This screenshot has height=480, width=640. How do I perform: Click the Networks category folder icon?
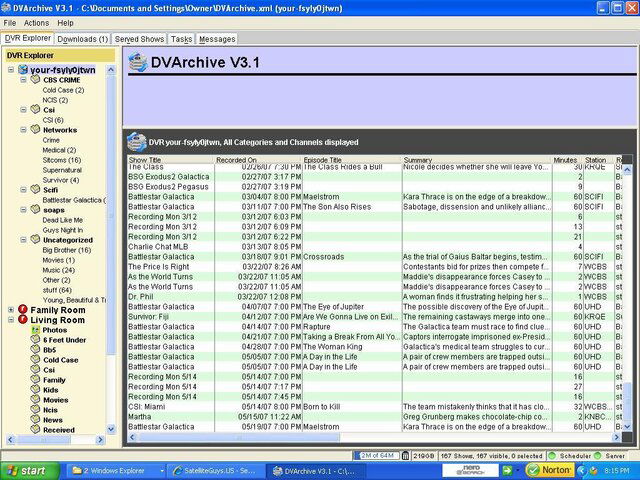[36, 129]
